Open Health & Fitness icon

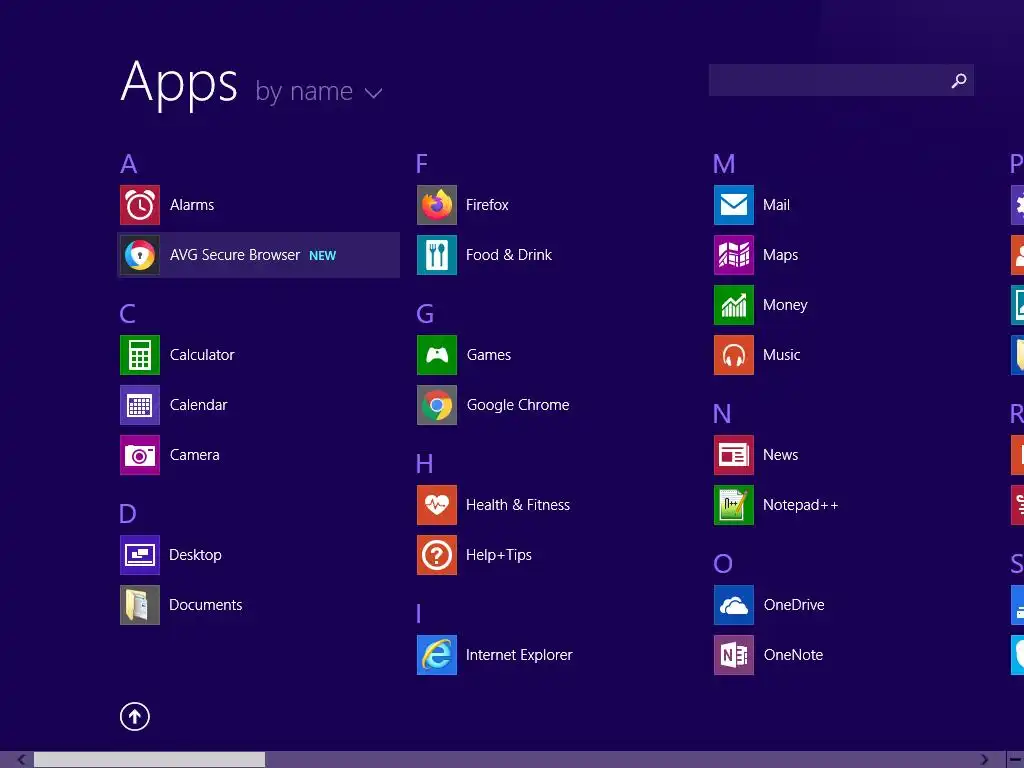pyautogui.click(x=437, y=505)
